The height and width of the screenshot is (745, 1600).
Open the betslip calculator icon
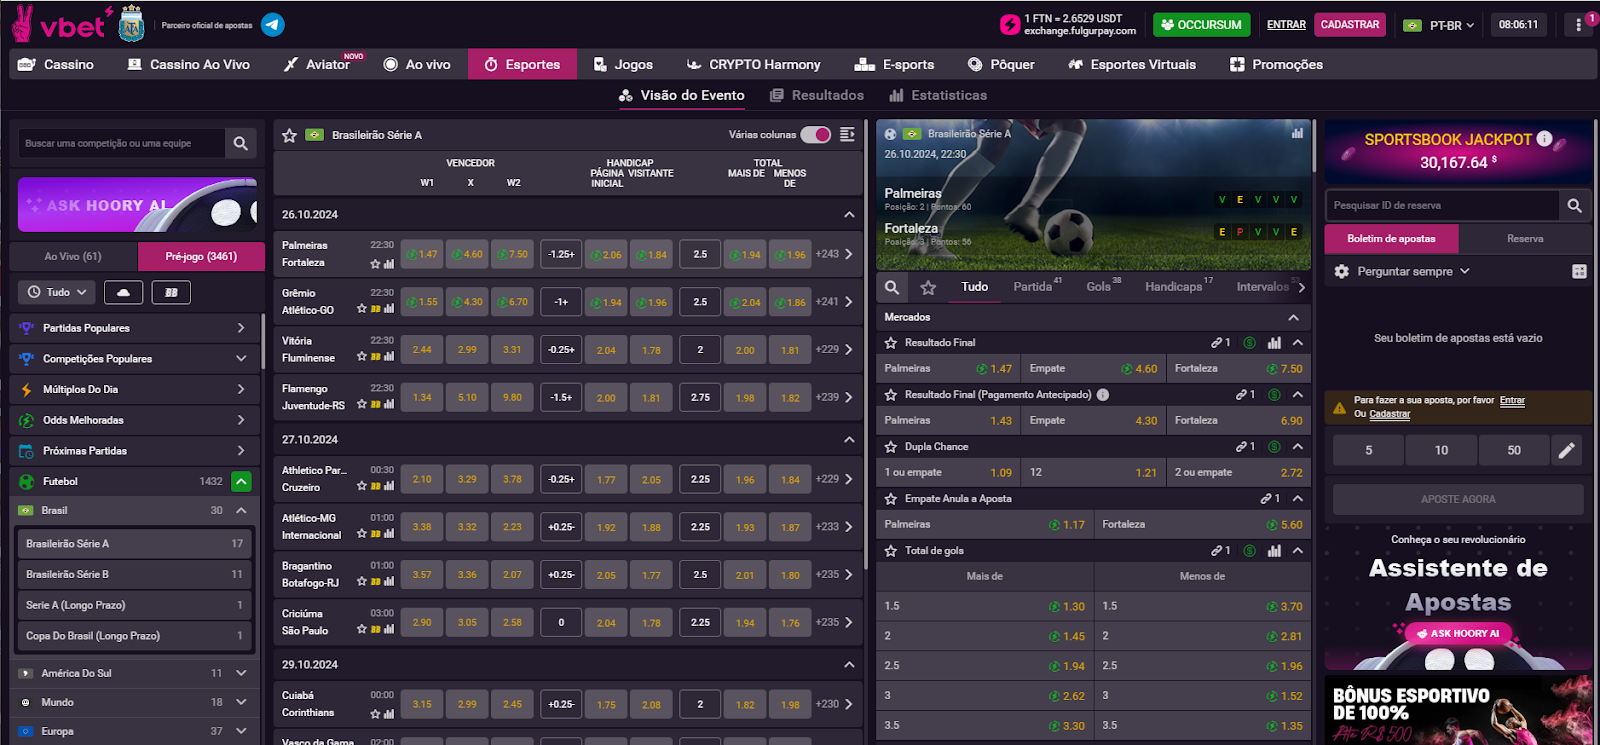(x=1579, y=271)
